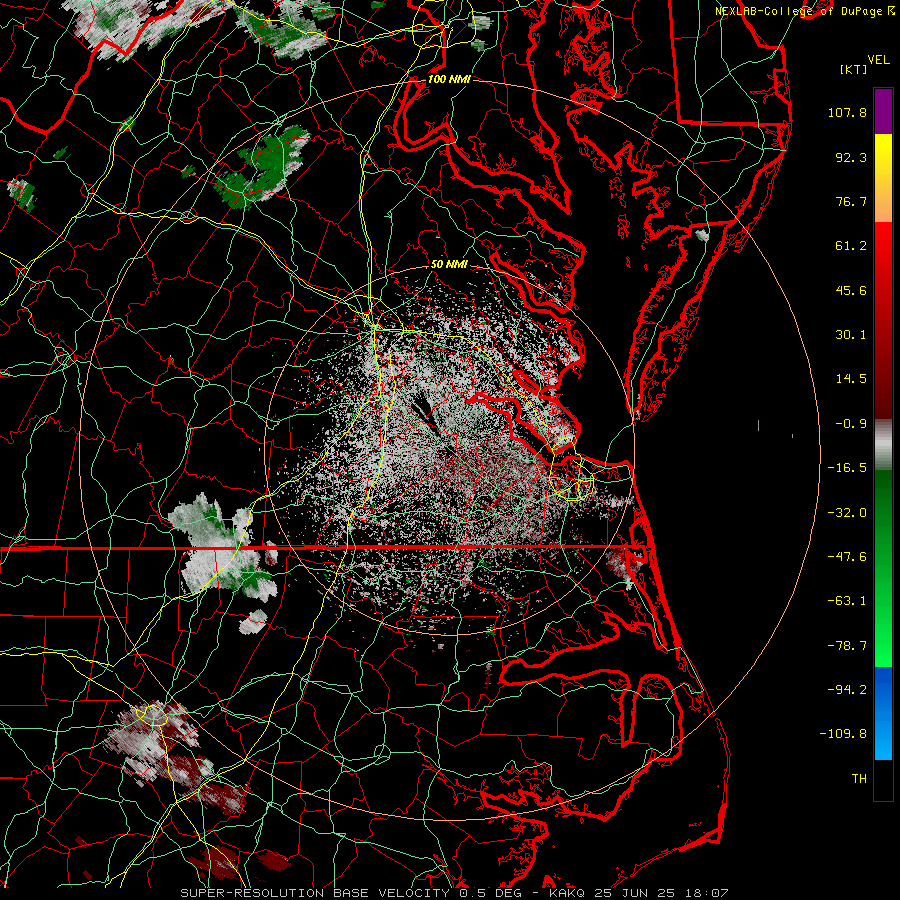The width and height of the screenshot is (900, 900).
Task: Click the 100 NMI range ring label
Action: point(449,79)
